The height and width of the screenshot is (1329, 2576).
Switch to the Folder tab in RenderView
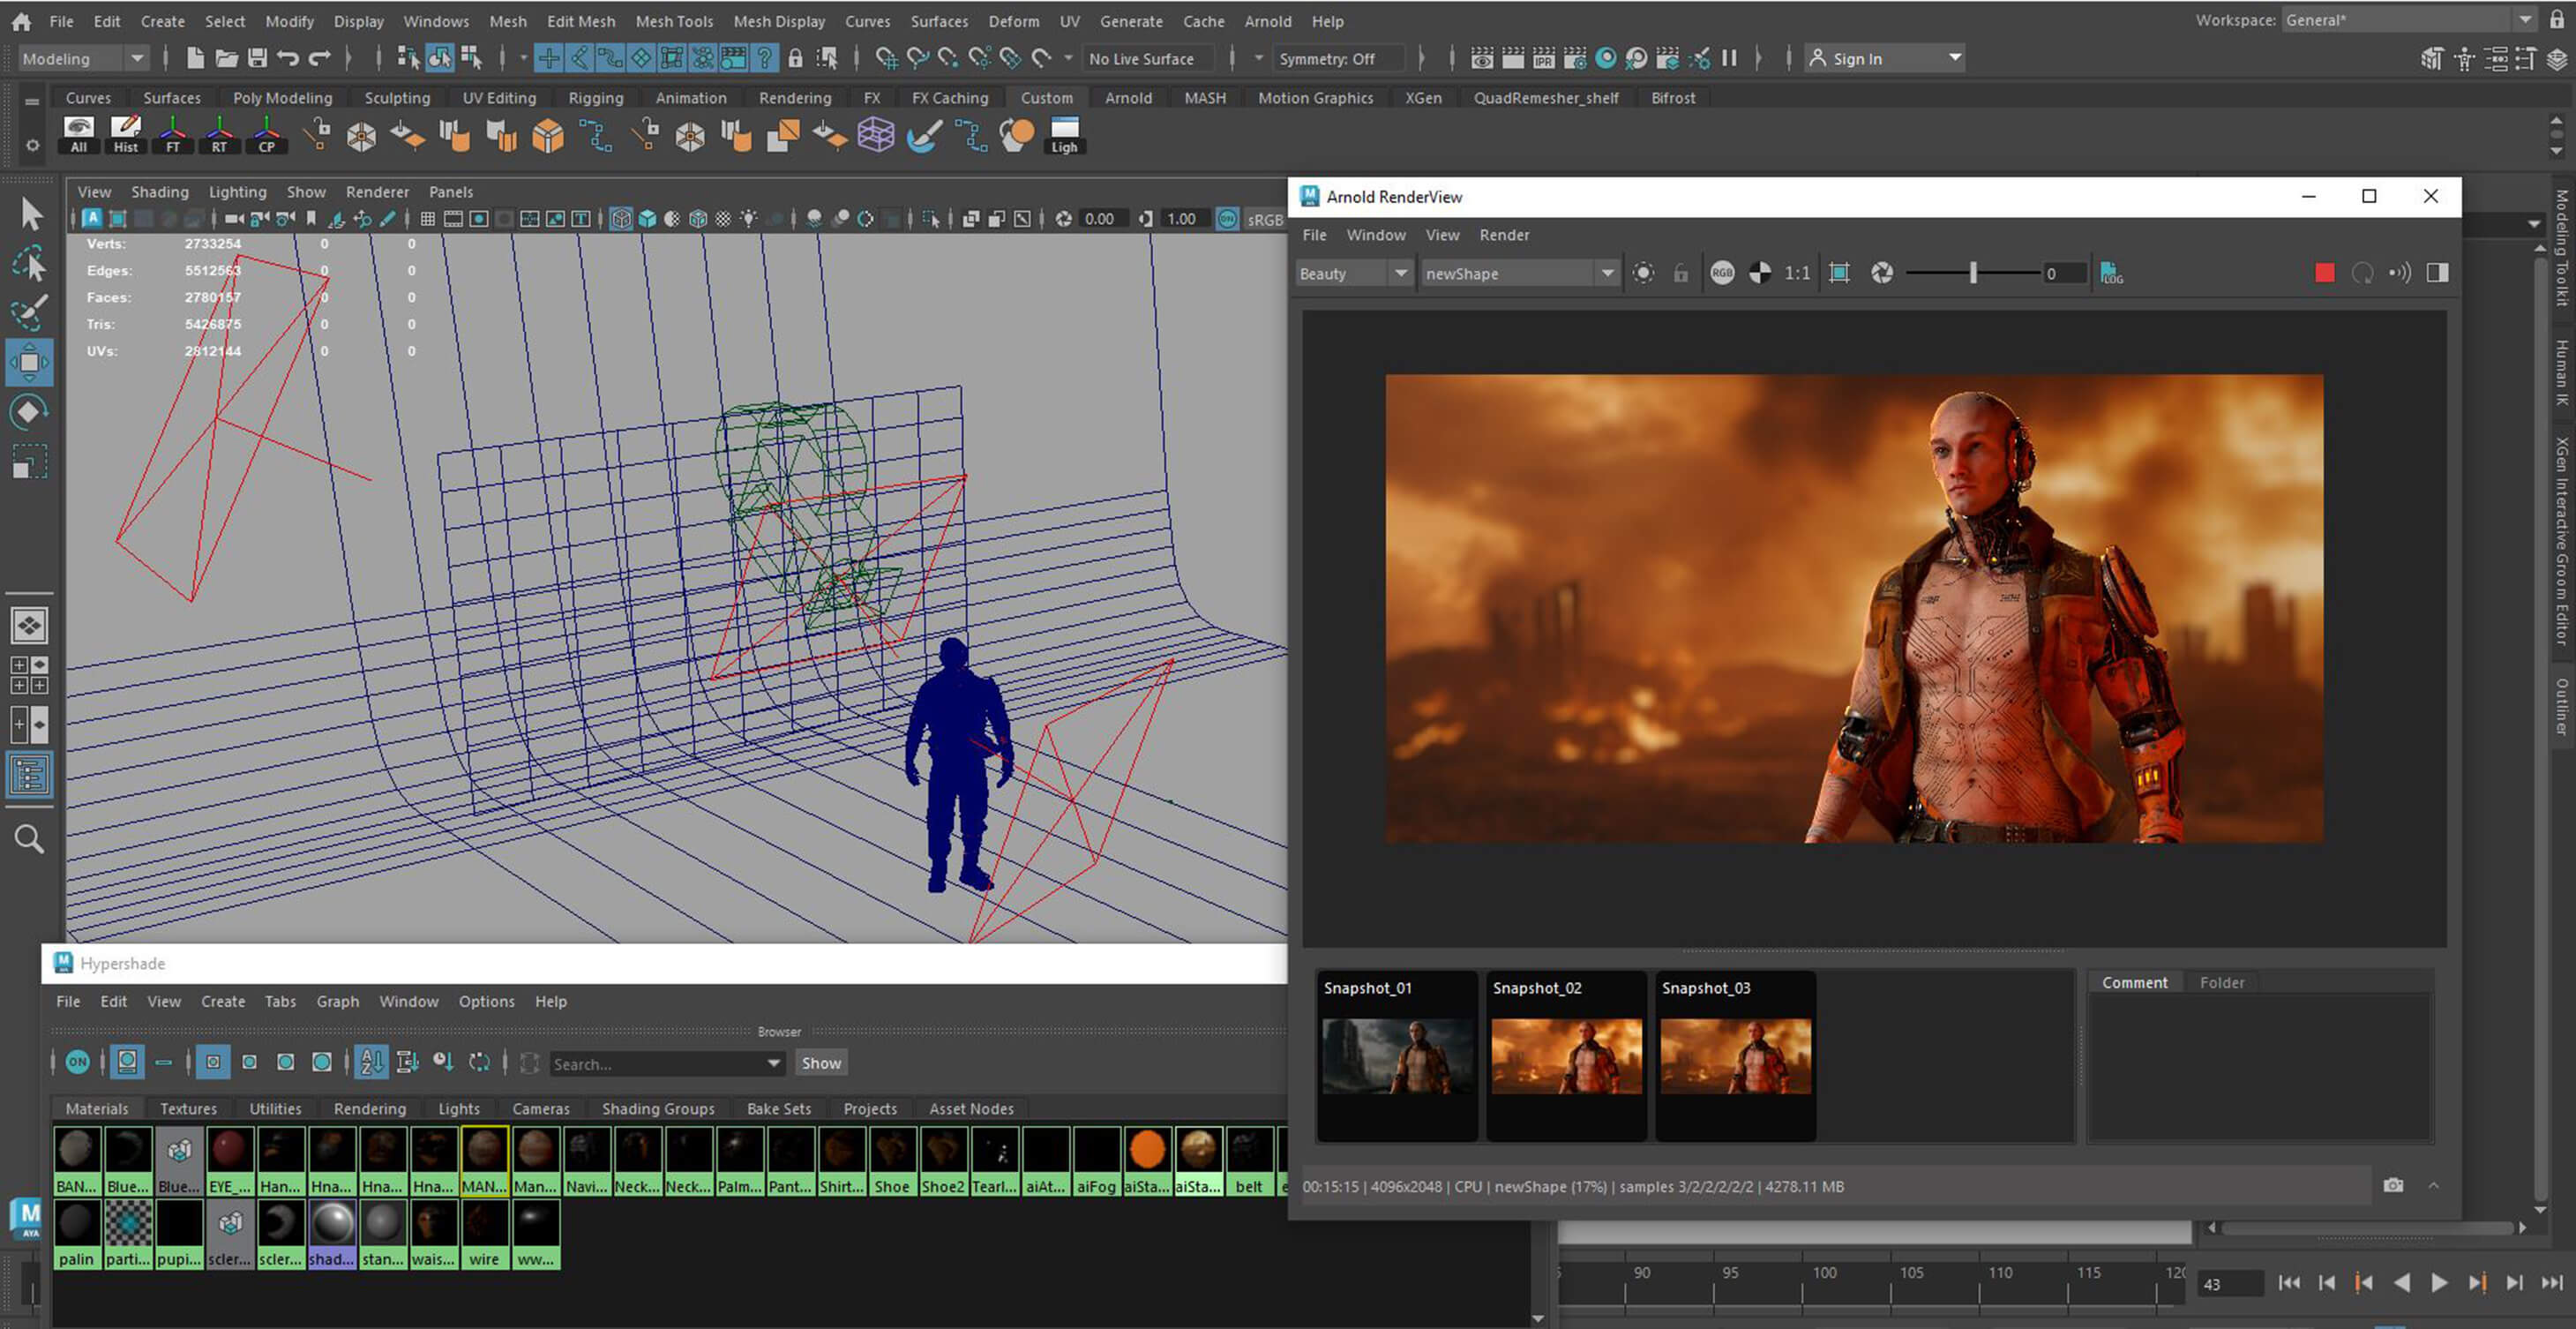point(2222,982)
